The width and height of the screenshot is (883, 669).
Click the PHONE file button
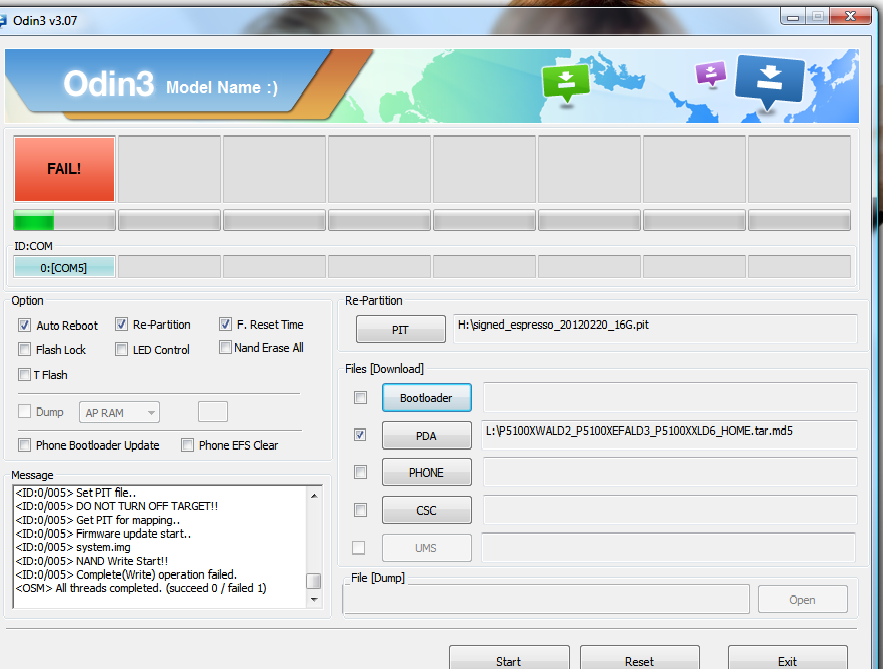(x=426, y=472)
